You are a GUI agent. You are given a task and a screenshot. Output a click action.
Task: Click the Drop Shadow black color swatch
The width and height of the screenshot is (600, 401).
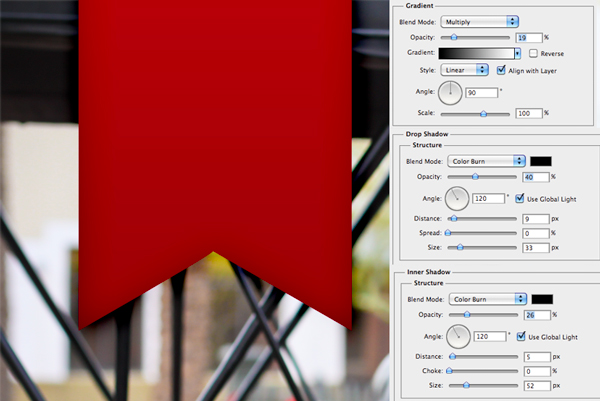pos(541,161)
